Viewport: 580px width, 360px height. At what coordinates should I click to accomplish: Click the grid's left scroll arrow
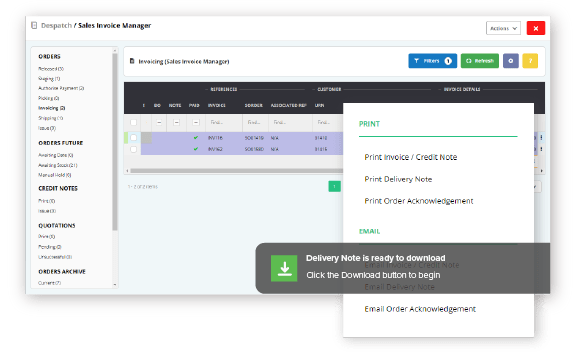tap(127, 171)
